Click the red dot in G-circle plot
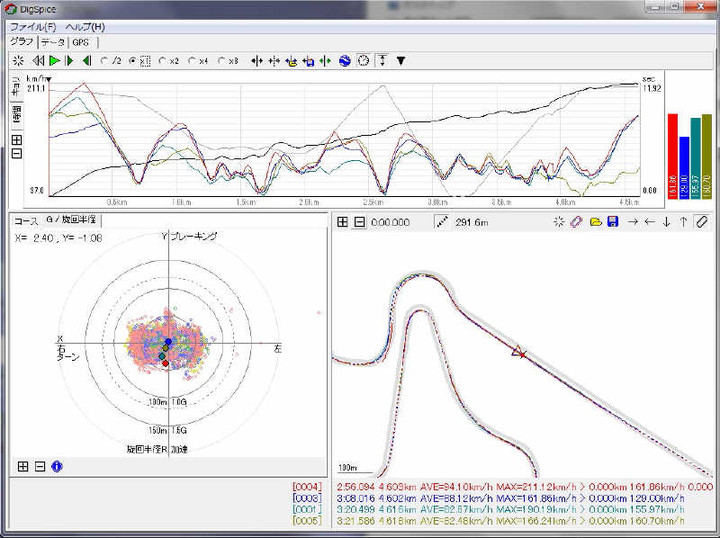The width and height of the screenshot is (720, 538). (165, 364)
